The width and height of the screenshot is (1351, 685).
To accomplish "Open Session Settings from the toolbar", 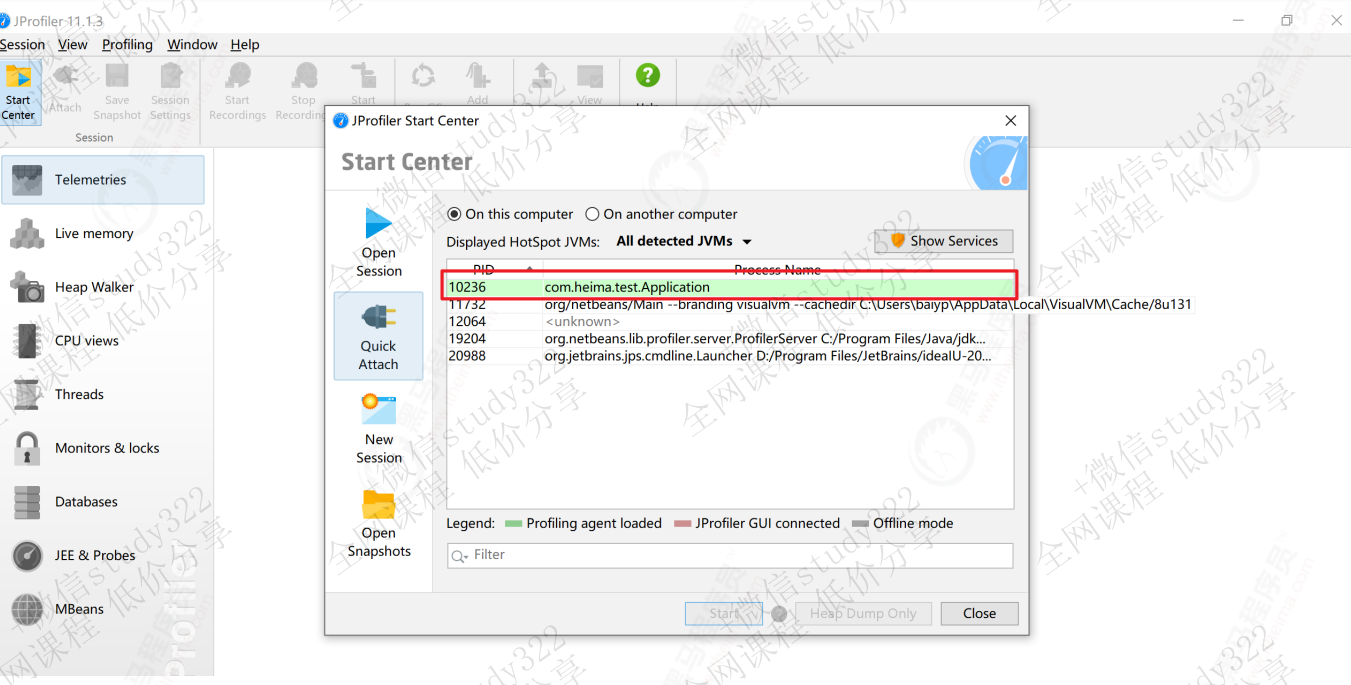I will tap(170, 92).
